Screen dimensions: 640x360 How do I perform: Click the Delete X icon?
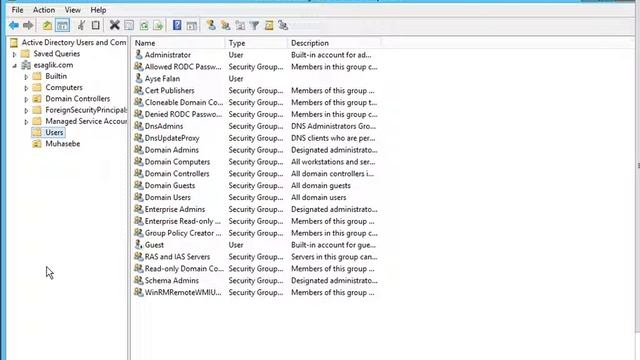coord(114,26)
